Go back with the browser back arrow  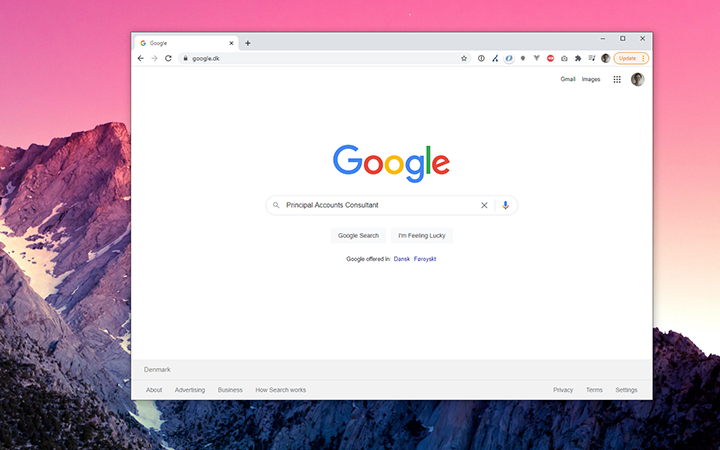coord(141,58)
